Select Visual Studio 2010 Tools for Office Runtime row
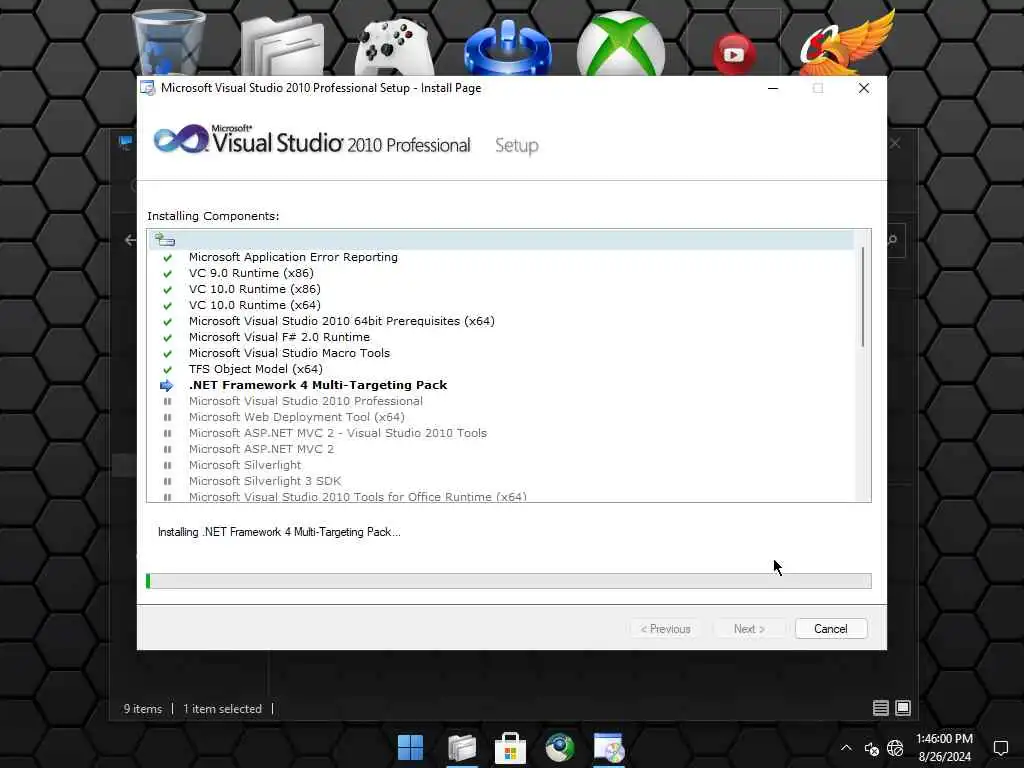The image size is (1024, 768). pos(358,497)
